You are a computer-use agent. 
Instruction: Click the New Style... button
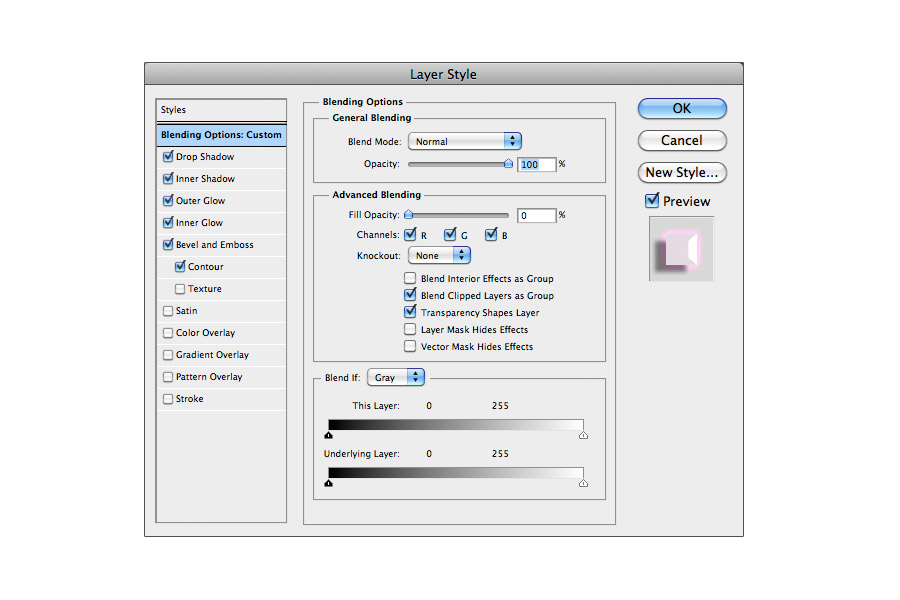pyautogui.click(x=682, y=172)
